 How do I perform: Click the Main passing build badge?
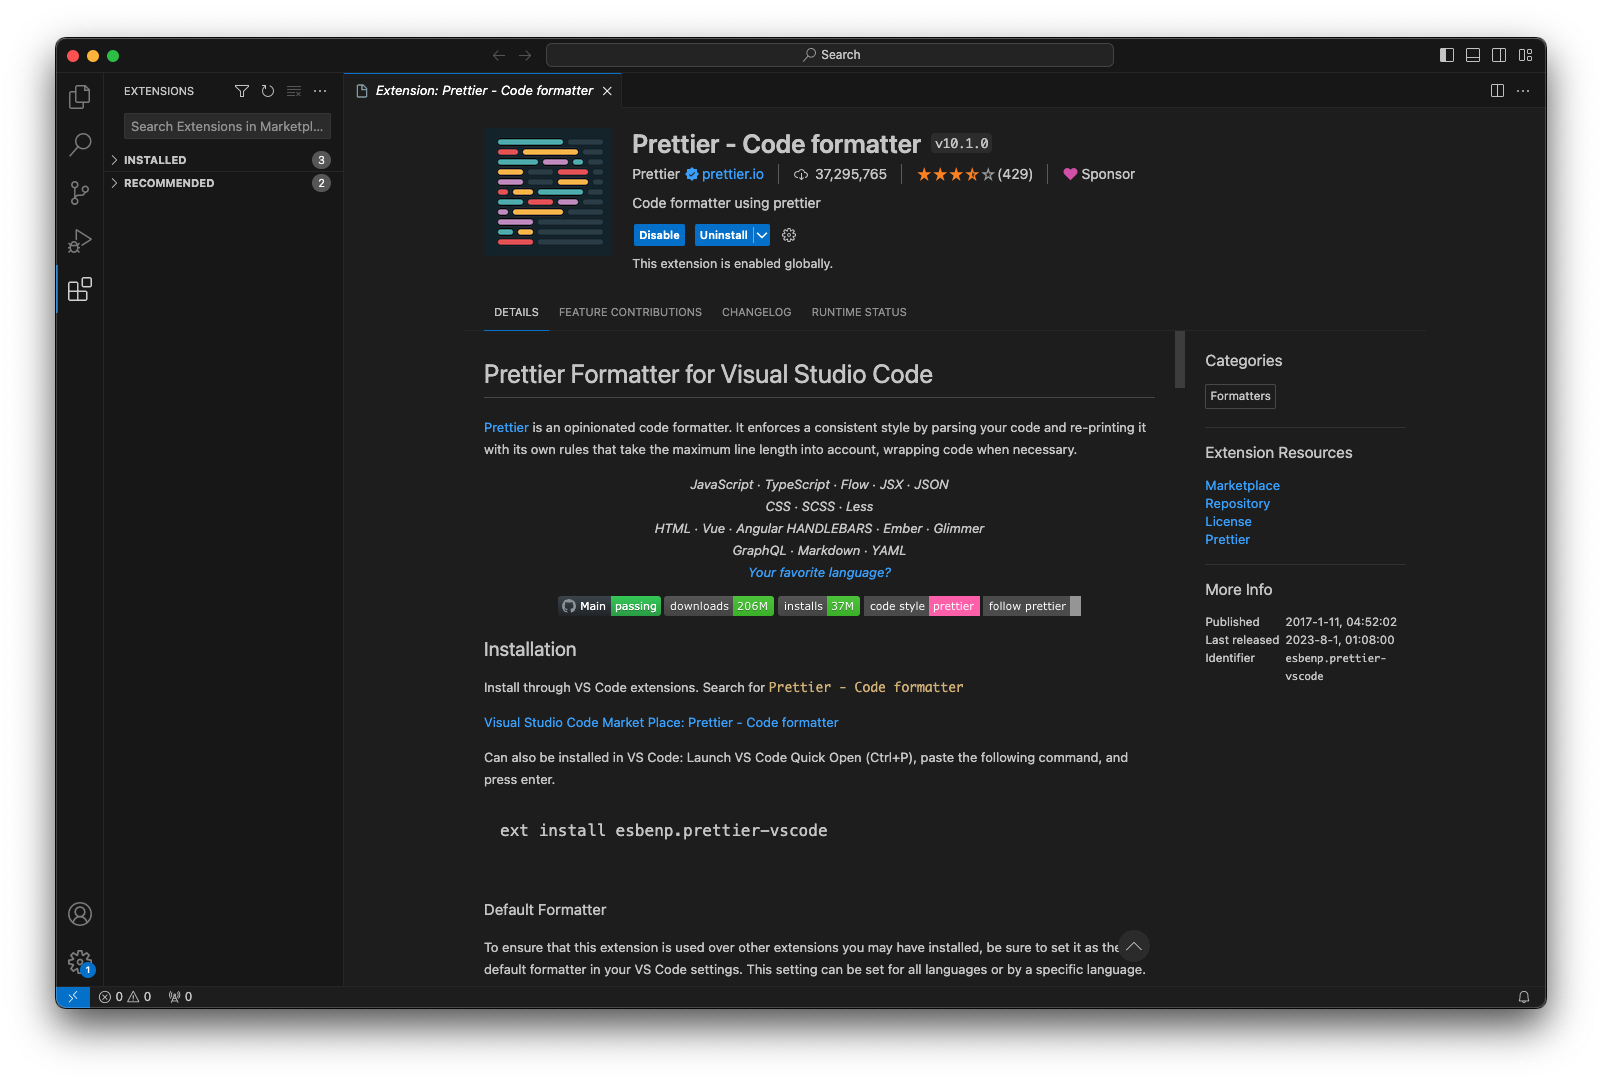click(609, 606)
